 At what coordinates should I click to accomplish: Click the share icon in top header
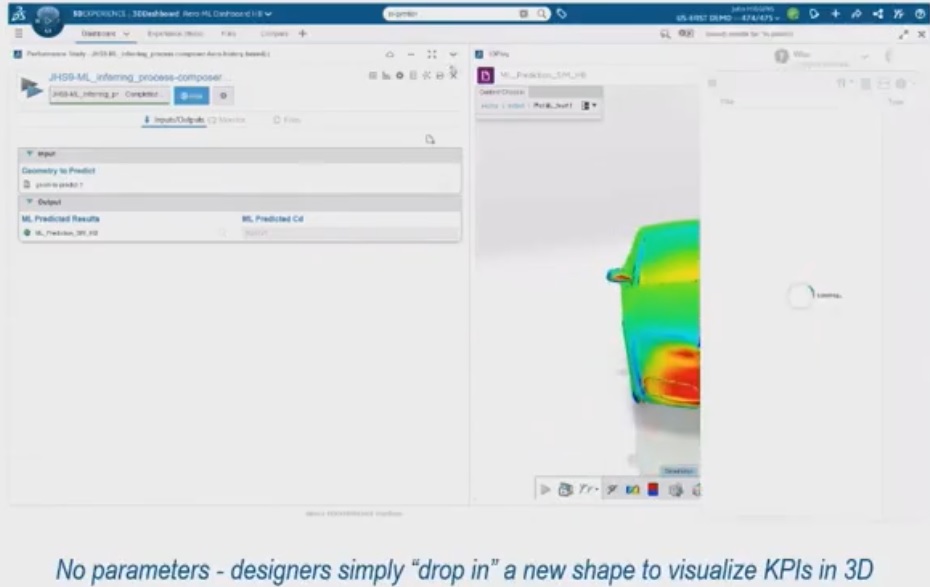(877, 14)
